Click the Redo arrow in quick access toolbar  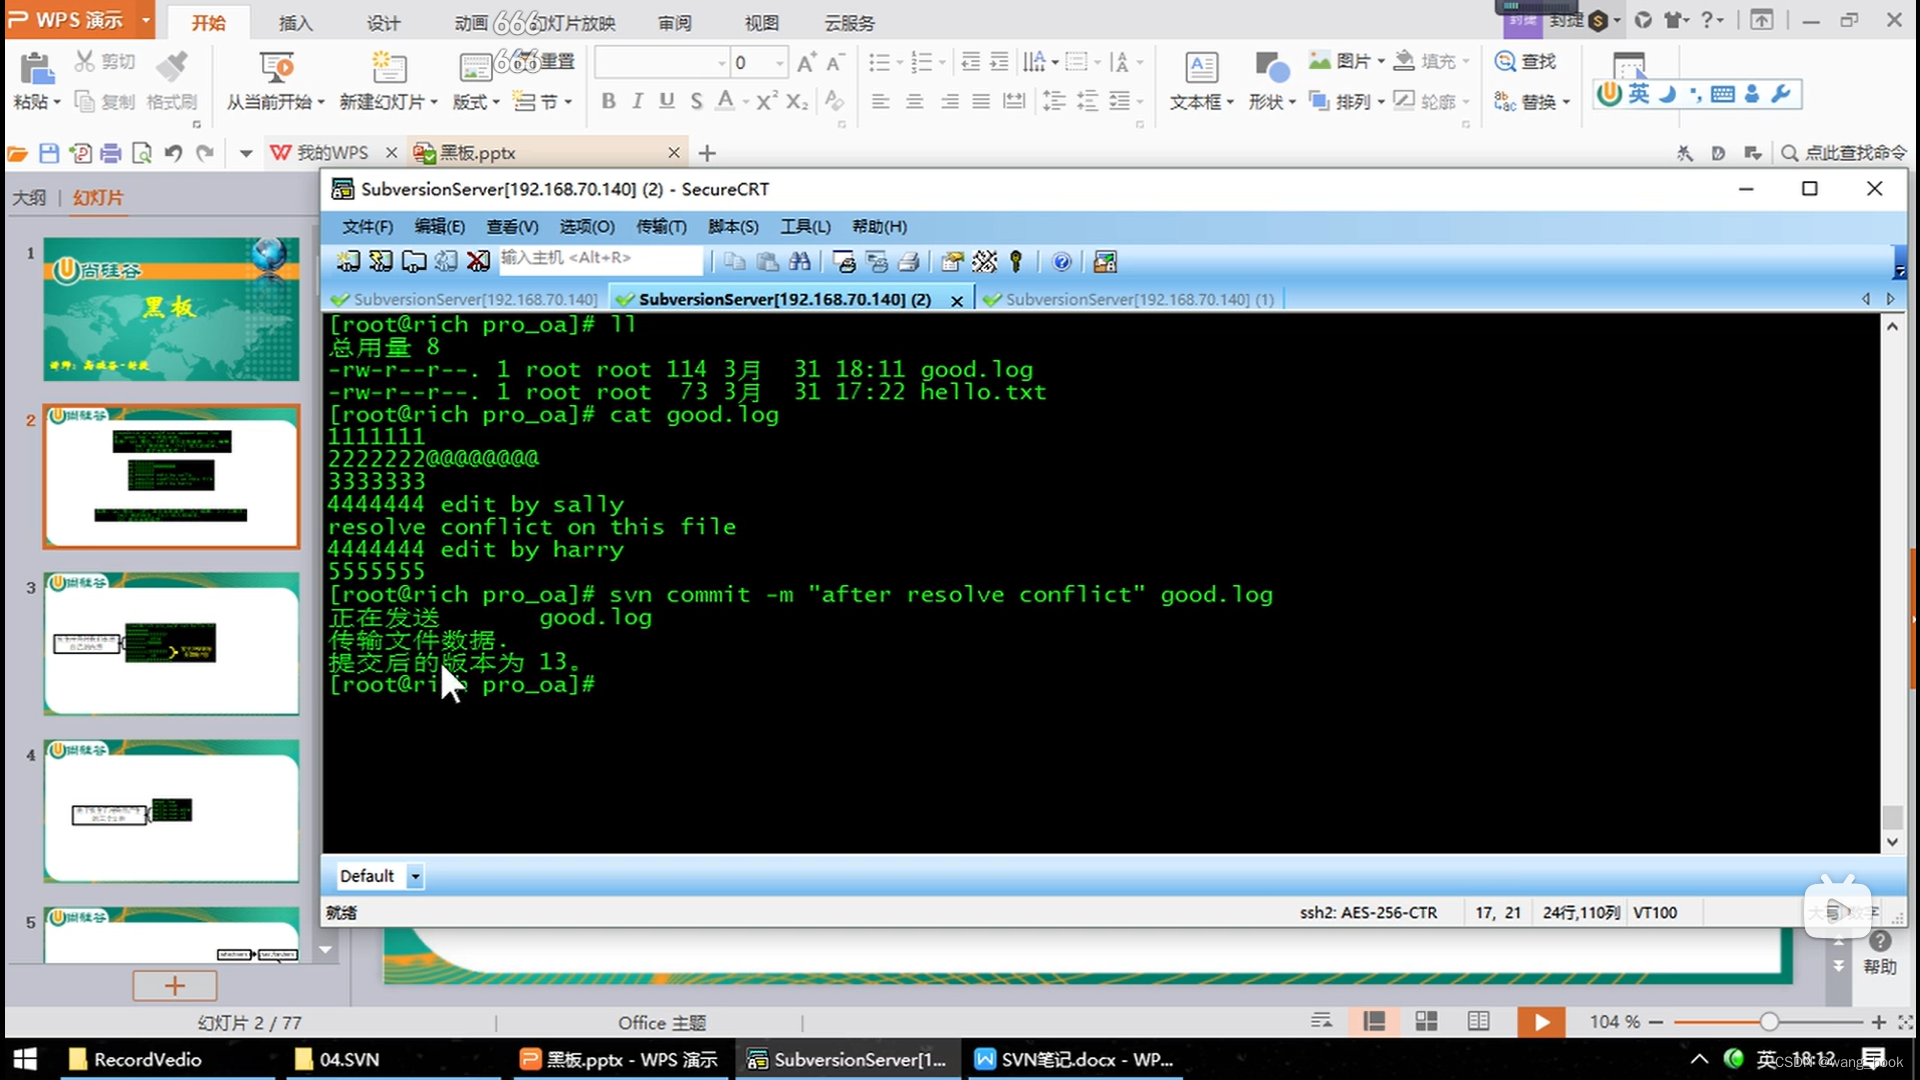coord(205,153)
